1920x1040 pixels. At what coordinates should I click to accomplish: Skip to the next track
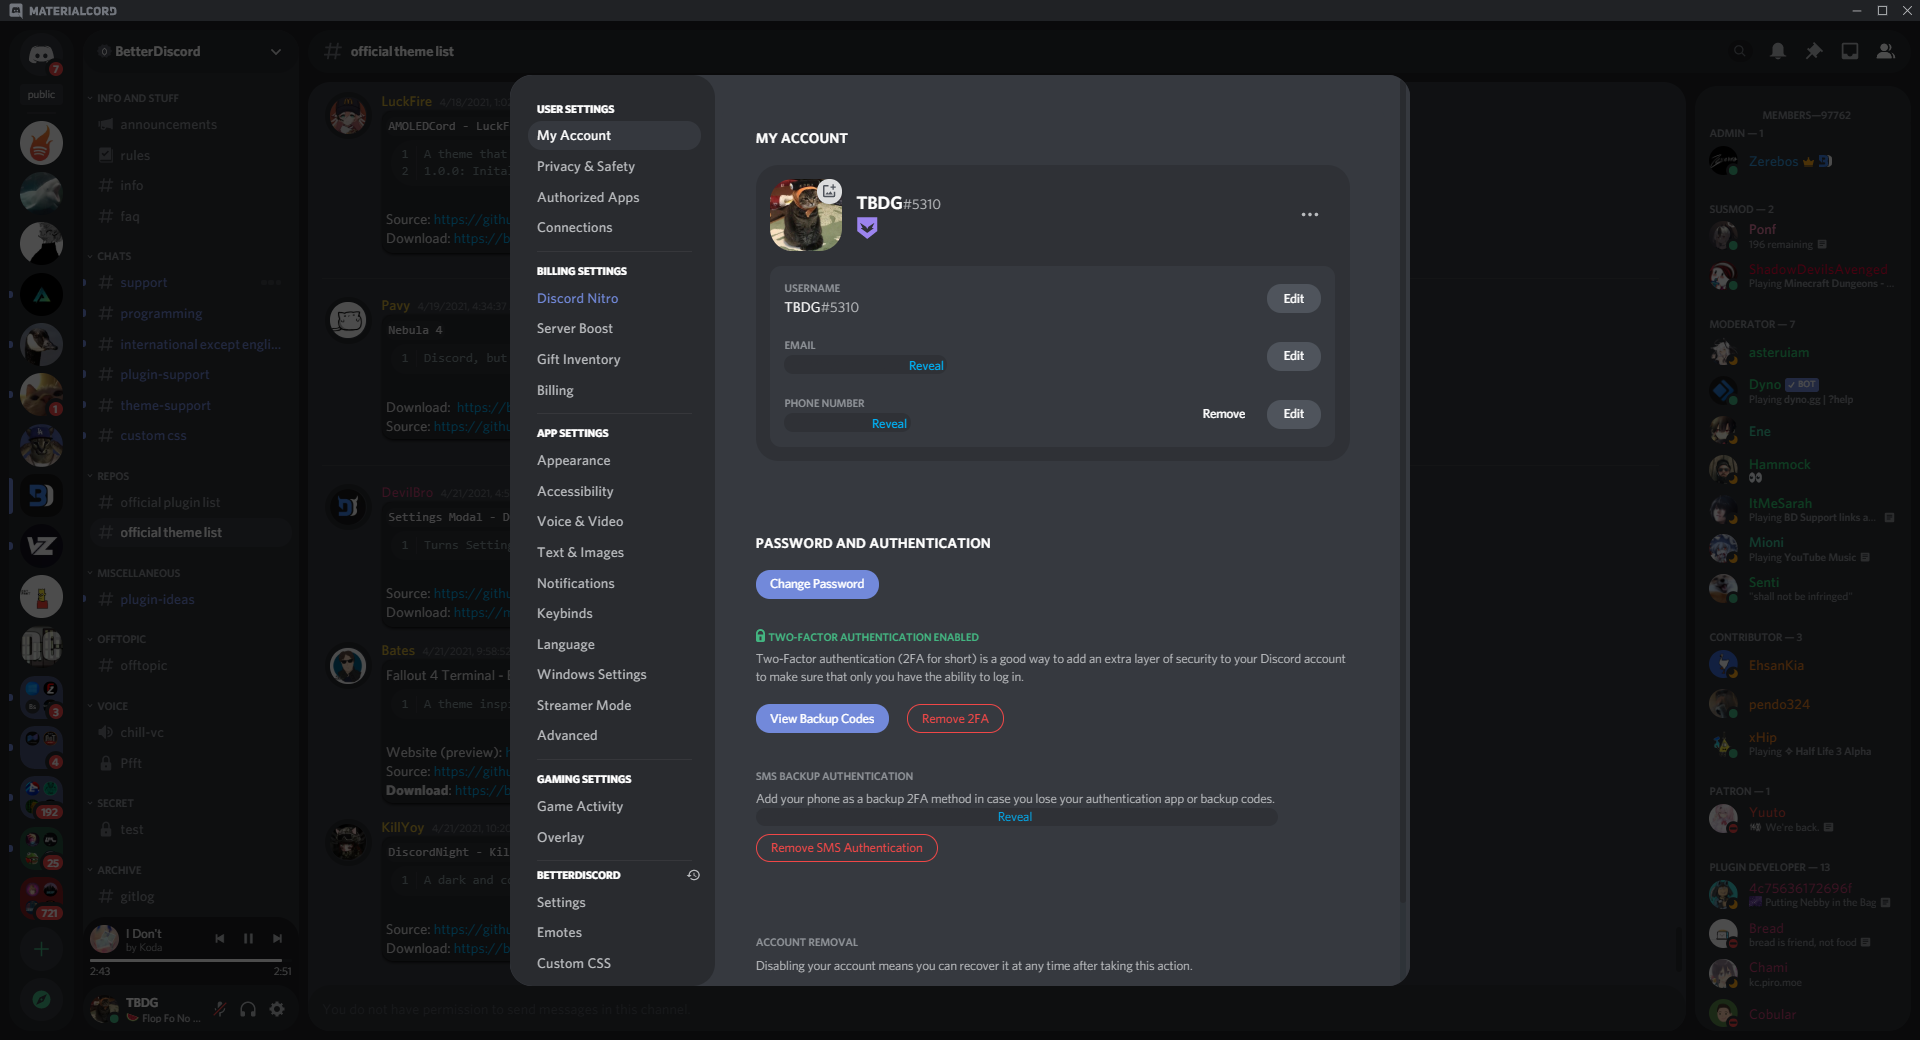coord(278,938)
